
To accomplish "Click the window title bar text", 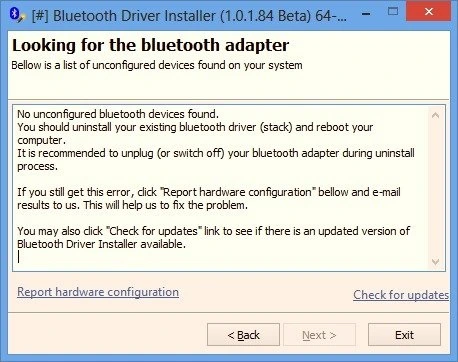I will click(x=189, y=16).
